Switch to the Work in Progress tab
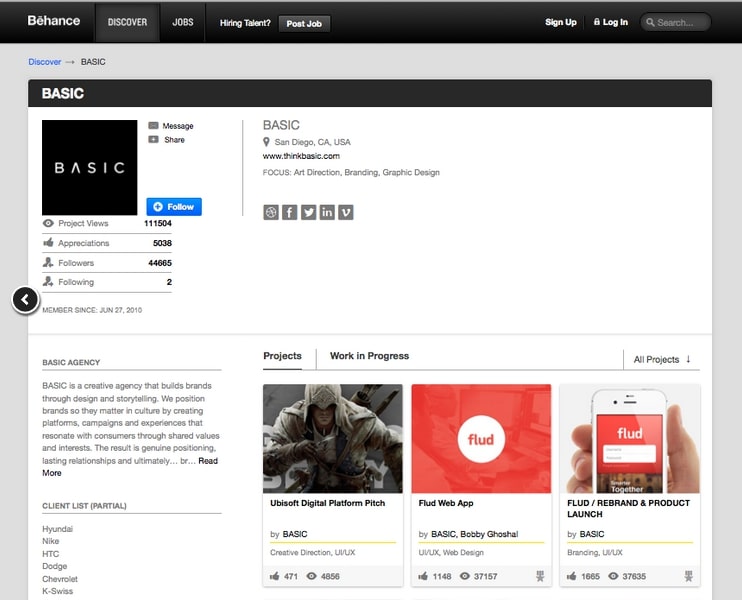The width and height of the screenshot is (742, 600). pos(369,356)
